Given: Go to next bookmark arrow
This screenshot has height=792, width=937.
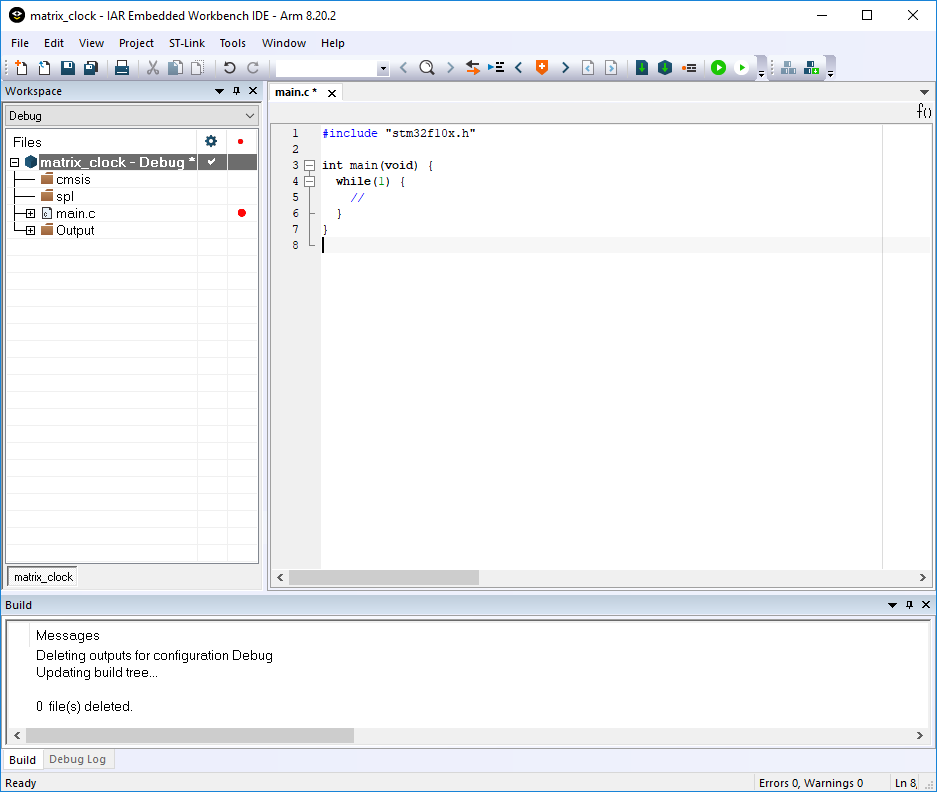Looking at the screenshot, I should (x=565, y=68).
